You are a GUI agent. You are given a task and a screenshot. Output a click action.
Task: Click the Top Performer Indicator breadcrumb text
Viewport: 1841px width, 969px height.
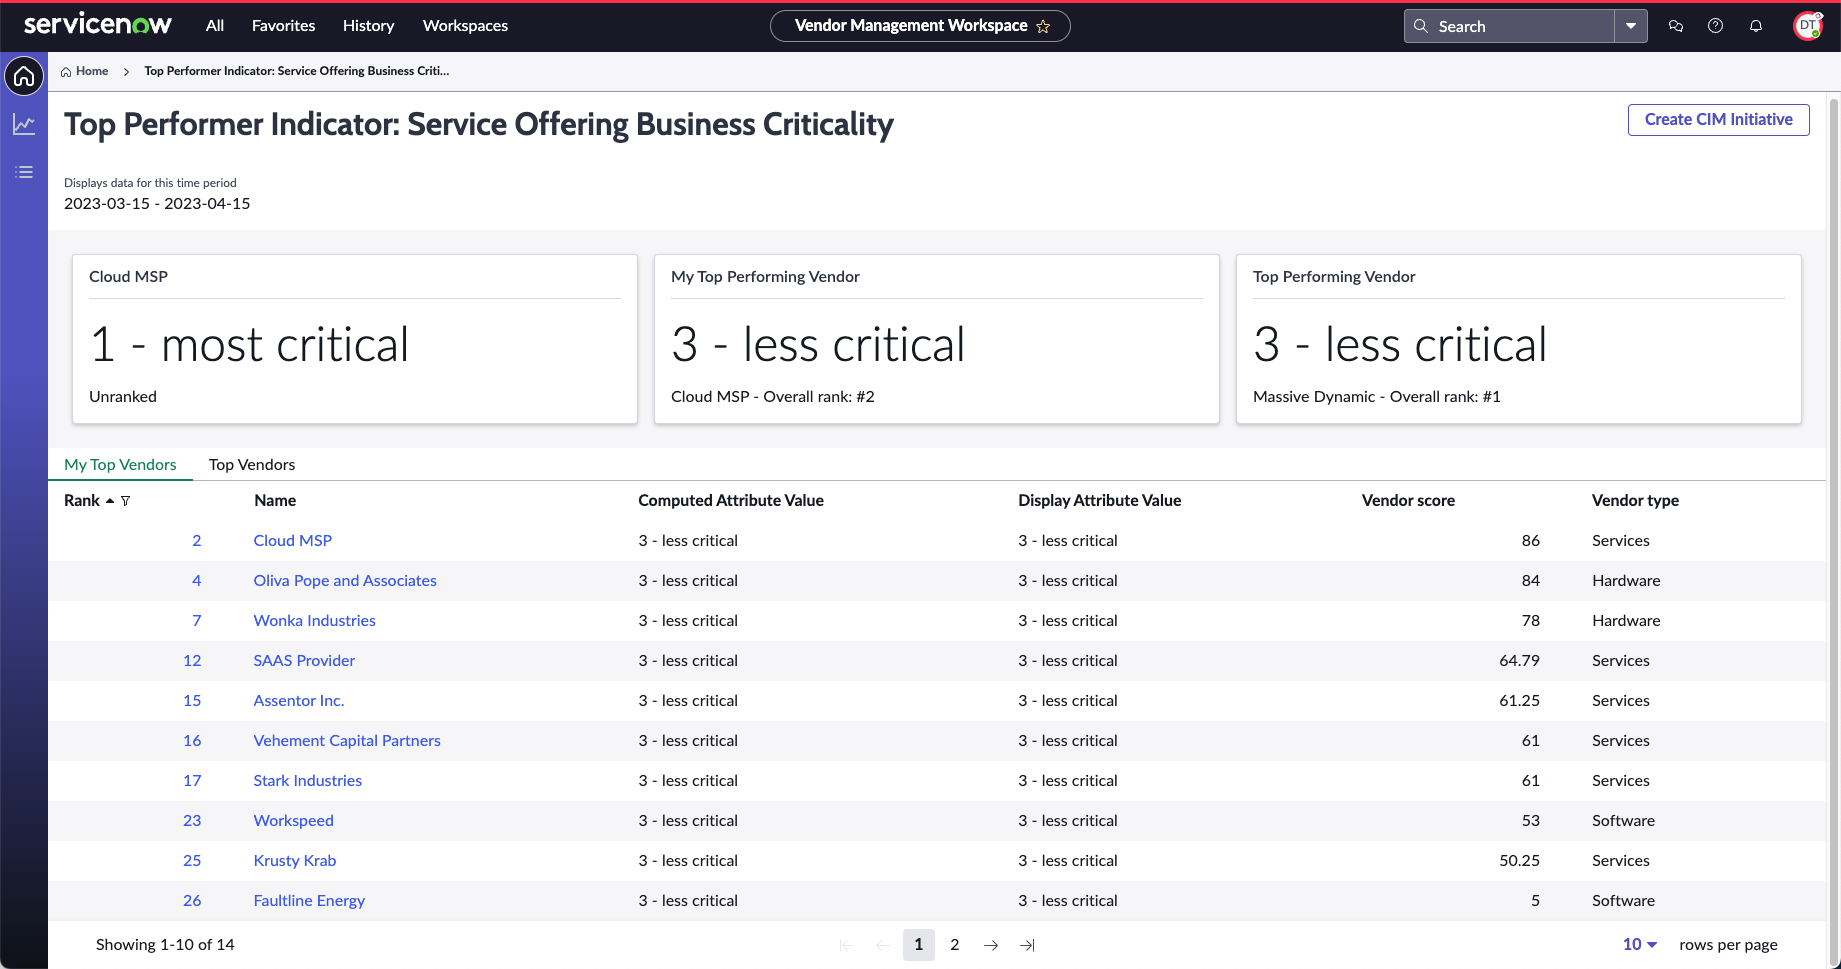tap(297, 71)
